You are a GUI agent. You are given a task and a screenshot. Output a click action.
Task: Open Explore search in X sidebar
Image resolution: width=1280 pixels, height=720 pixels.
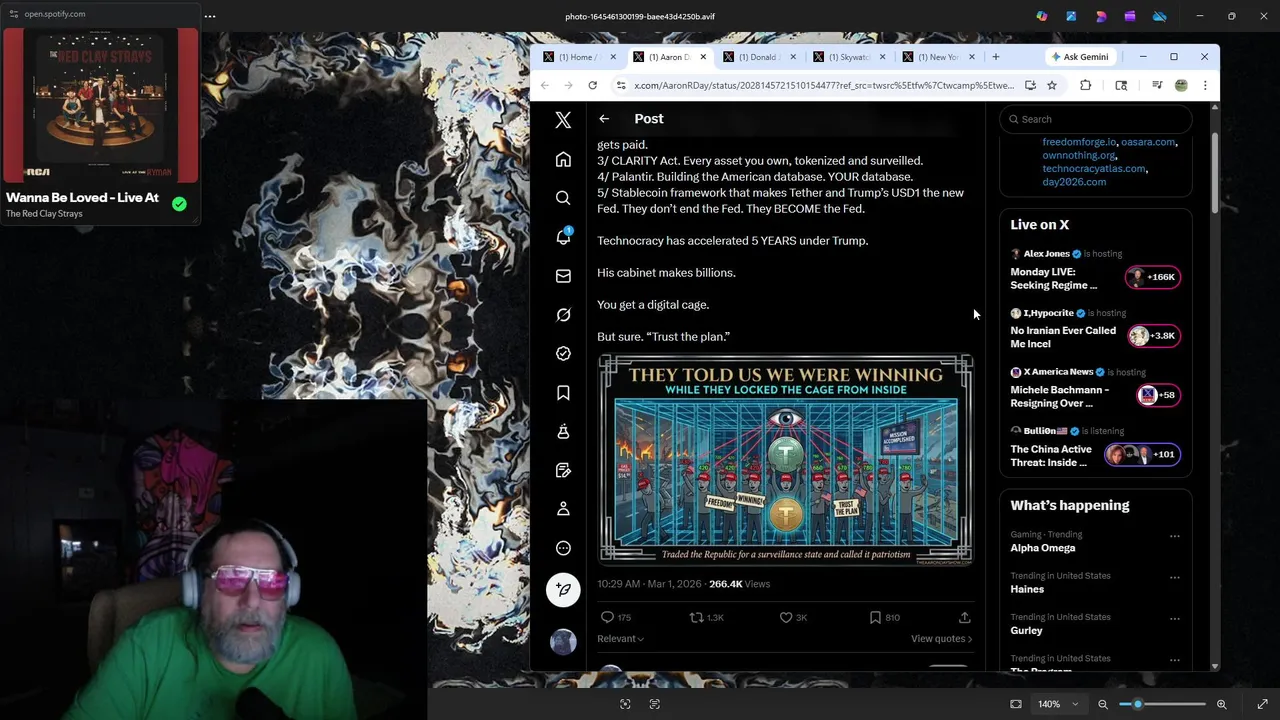click(563, 198)
